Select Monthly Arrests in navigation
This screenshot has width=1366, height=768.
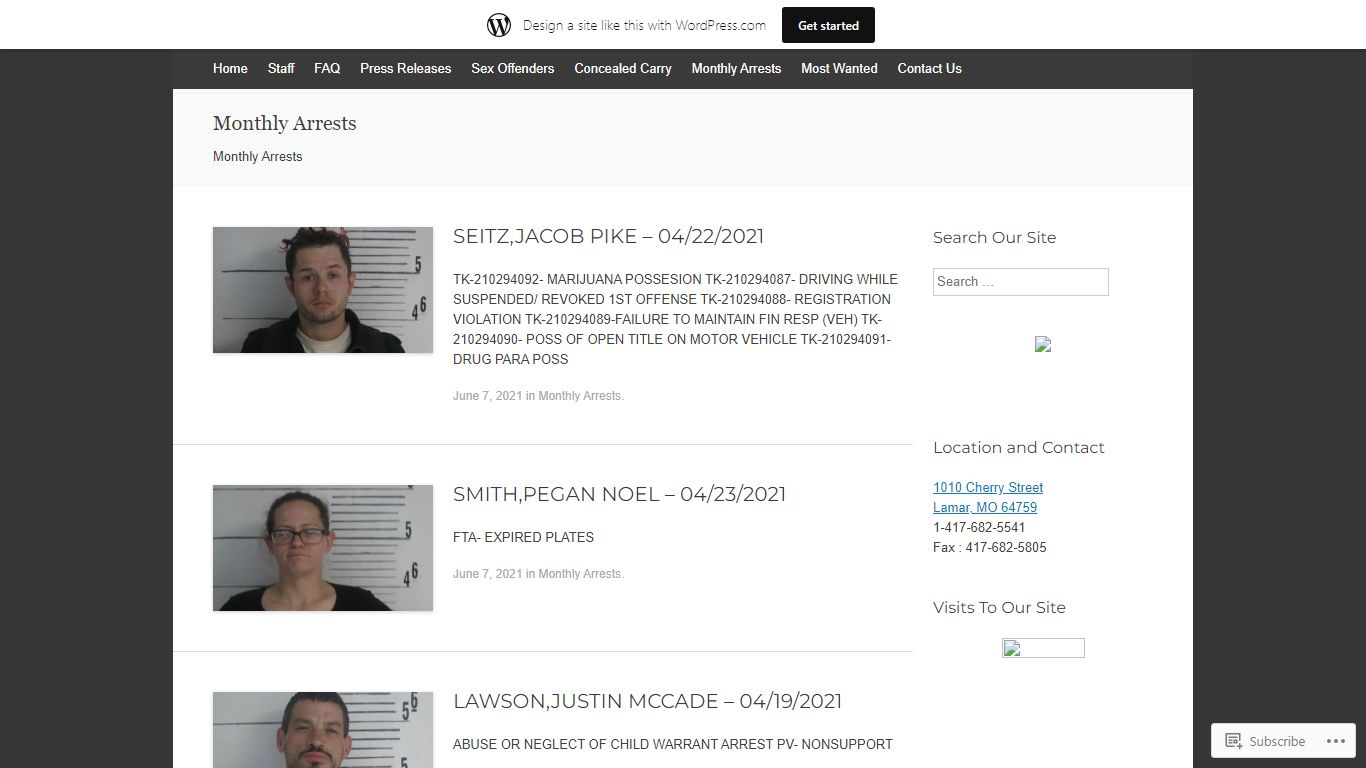(x=736, y=68)
